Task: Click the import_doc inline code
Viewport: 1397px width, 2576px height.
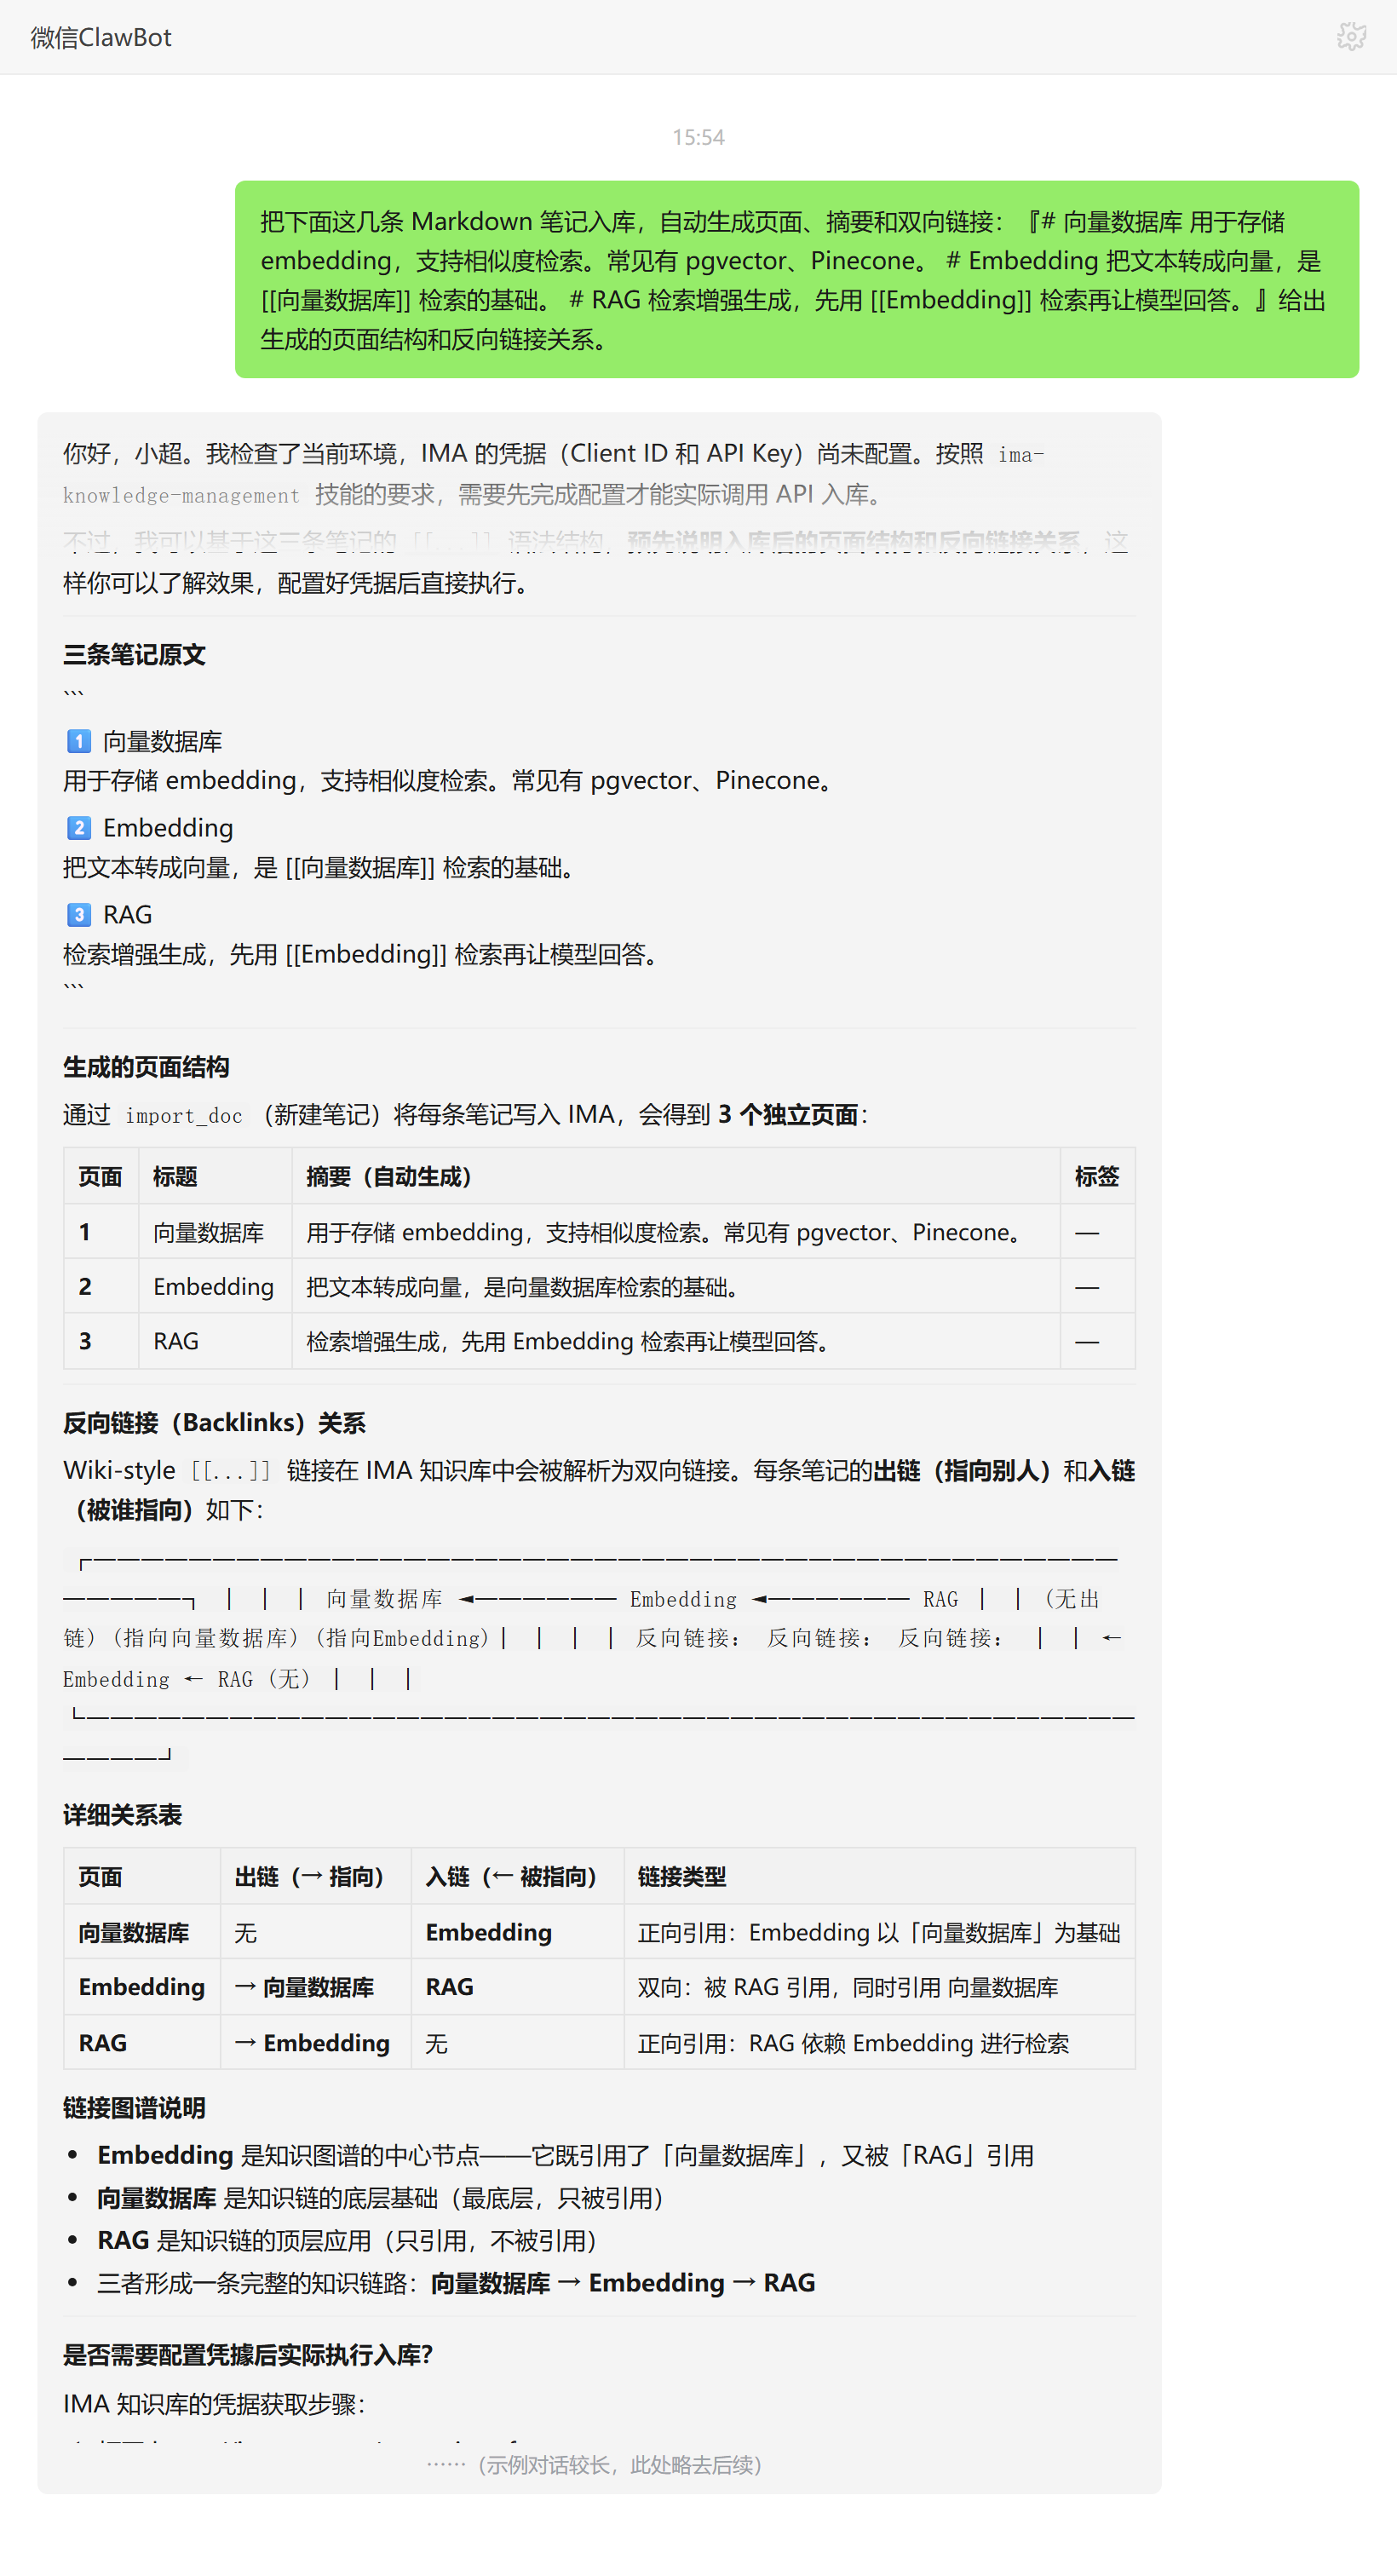Action: (x=184, y=1116)
